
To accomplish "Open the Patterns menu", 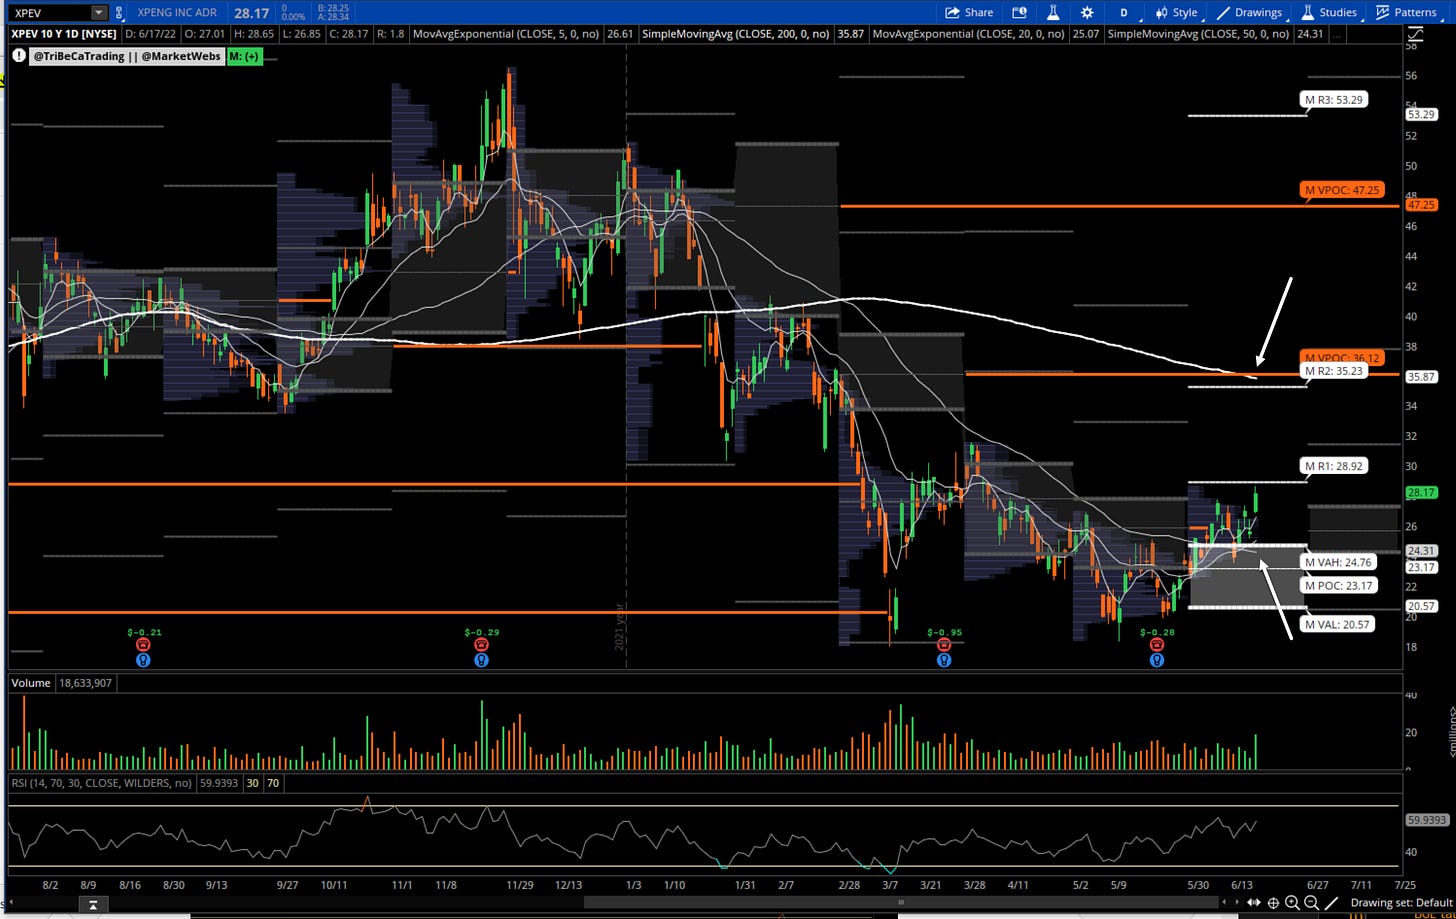I will [x=1406, y=12].
